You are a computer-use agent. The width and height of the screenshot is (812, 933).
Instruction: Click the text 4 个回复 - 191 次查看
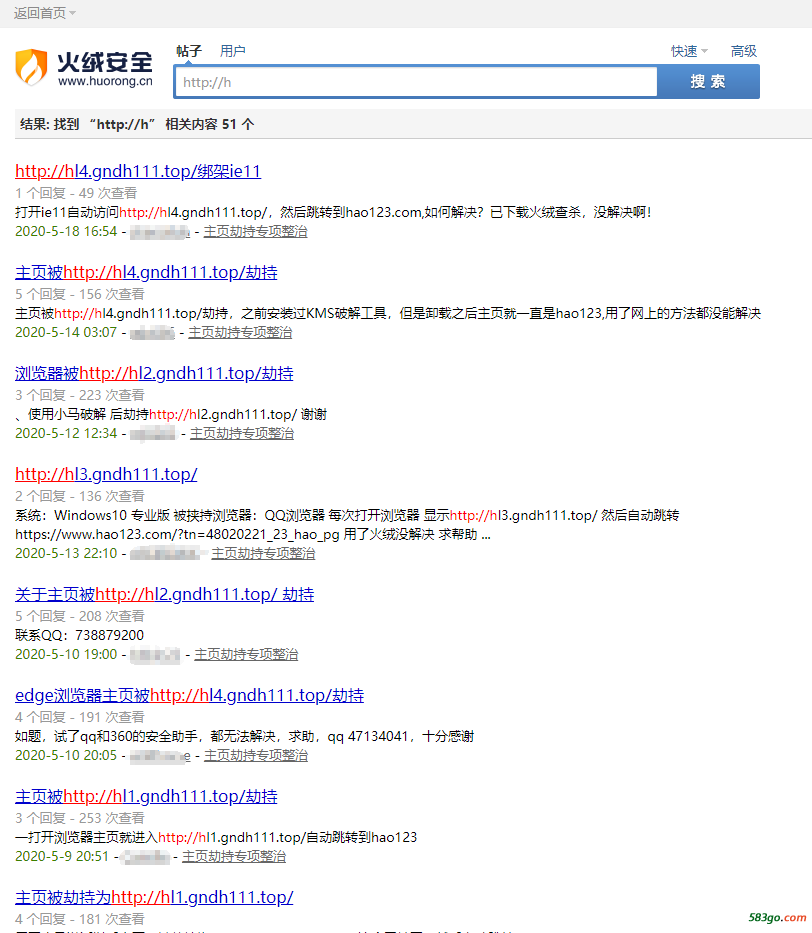[80, 718]
